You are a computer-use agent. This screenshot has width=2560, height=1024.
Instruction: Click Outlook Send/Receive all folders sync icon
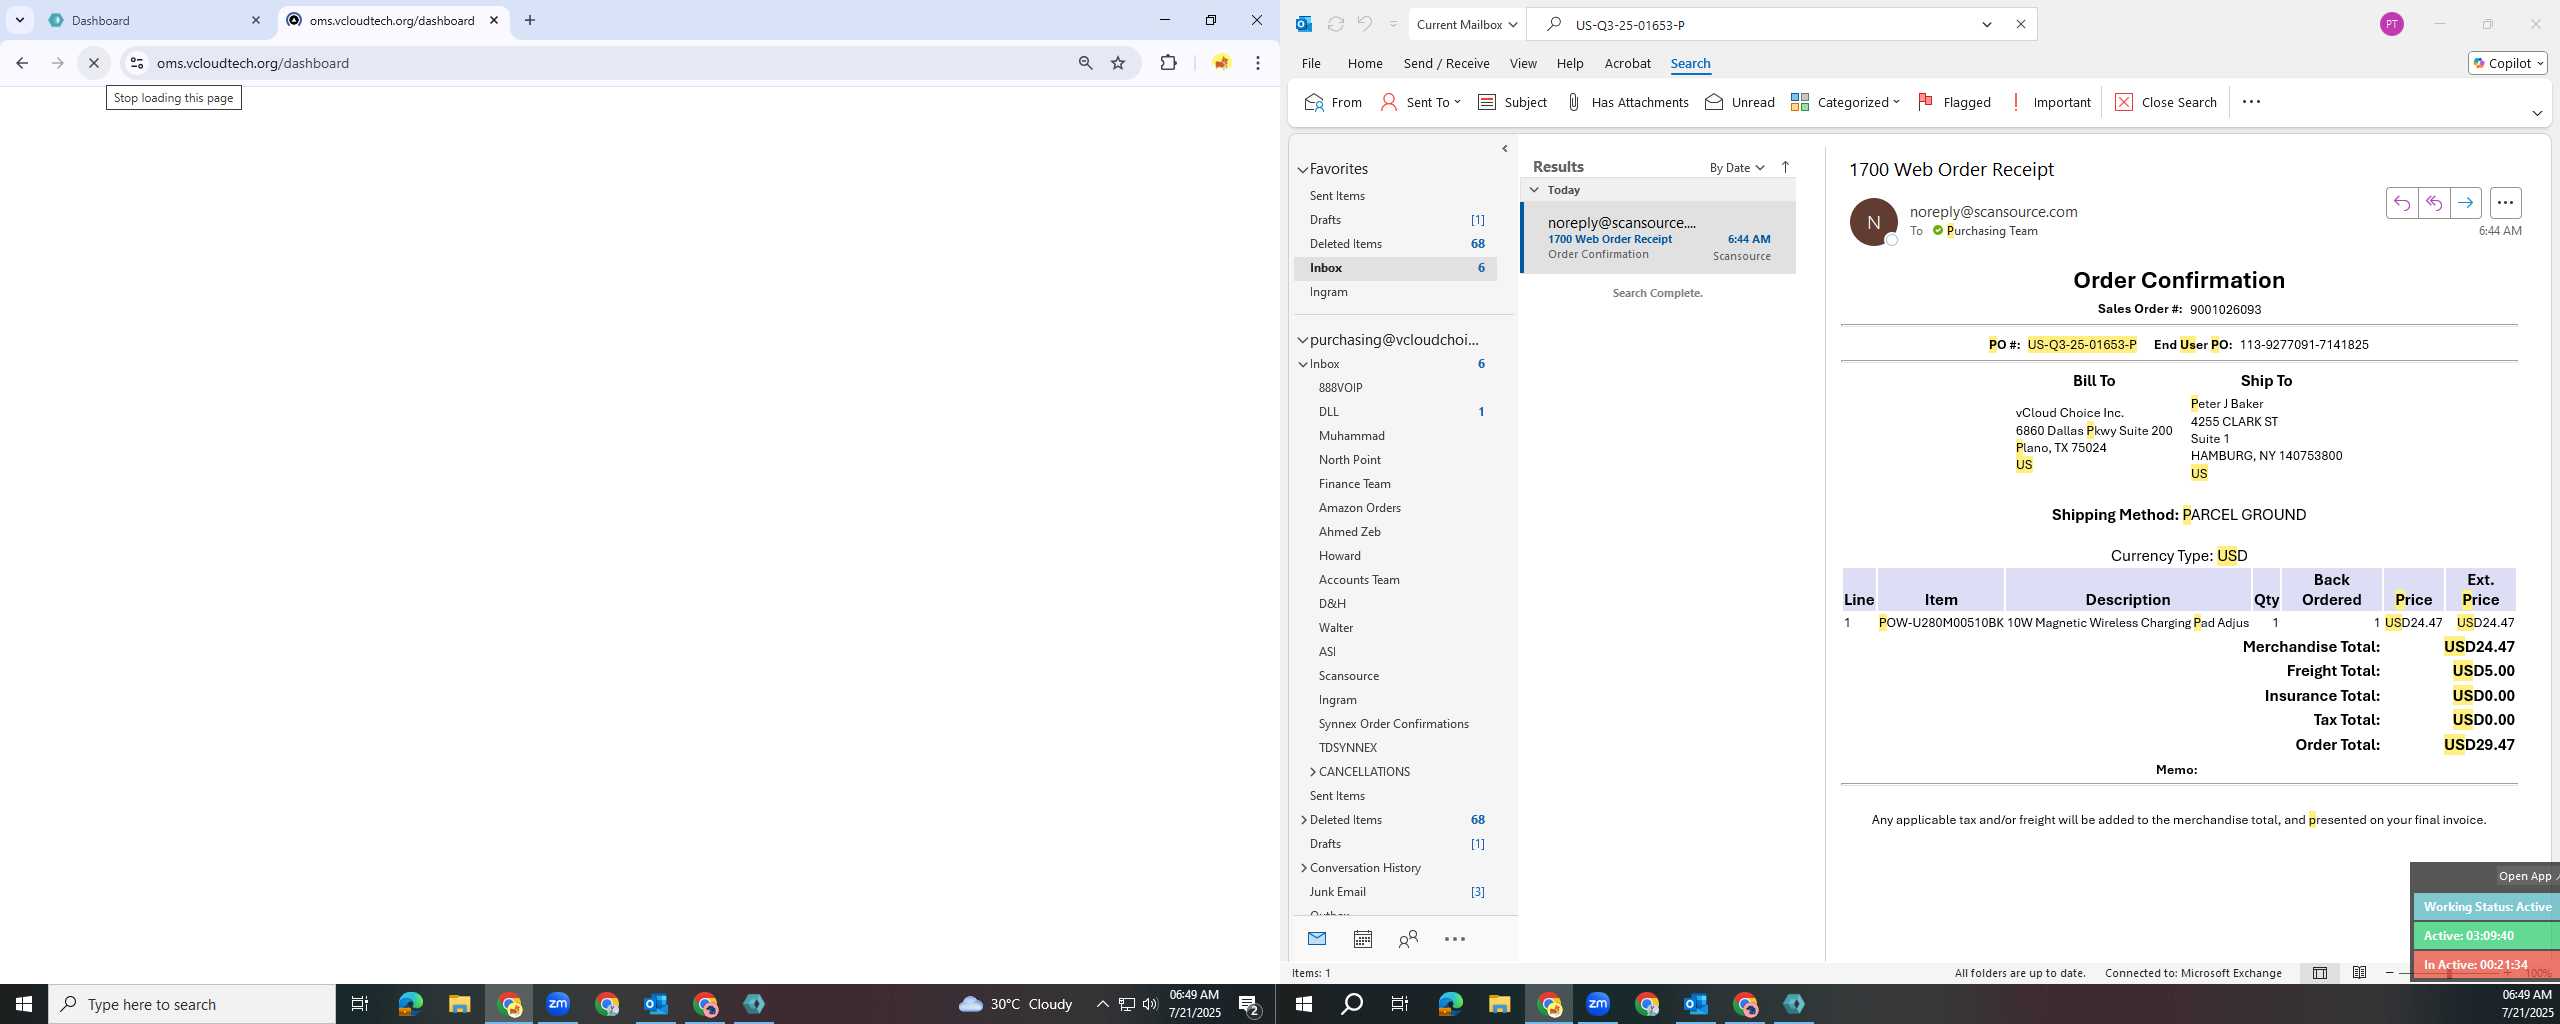point(1335,24)
